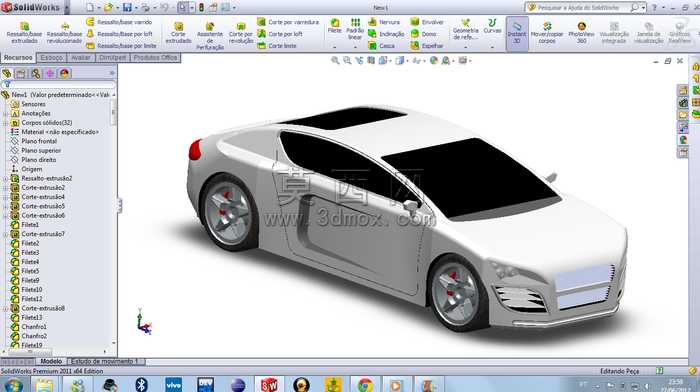700x392 pixels.
Task: Open the SolidWorks main menu arrow
Action: [67, 8]
